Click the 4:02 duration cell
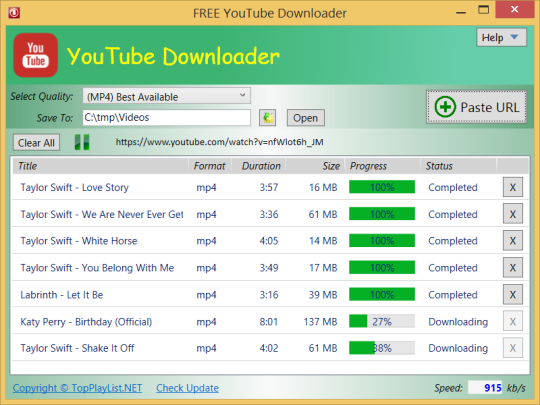Viewport: 540px width, 405px height. tap(269, 348)
